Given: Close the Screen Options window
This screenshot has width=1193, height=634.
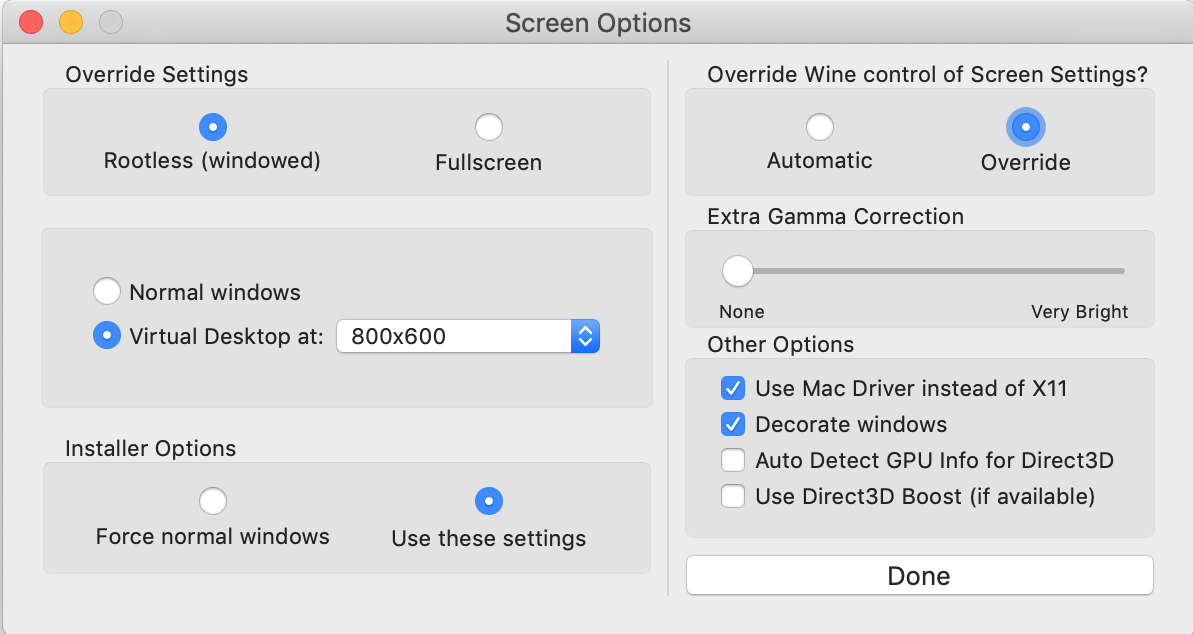Looking at the screenshot, I should (31, 22).
